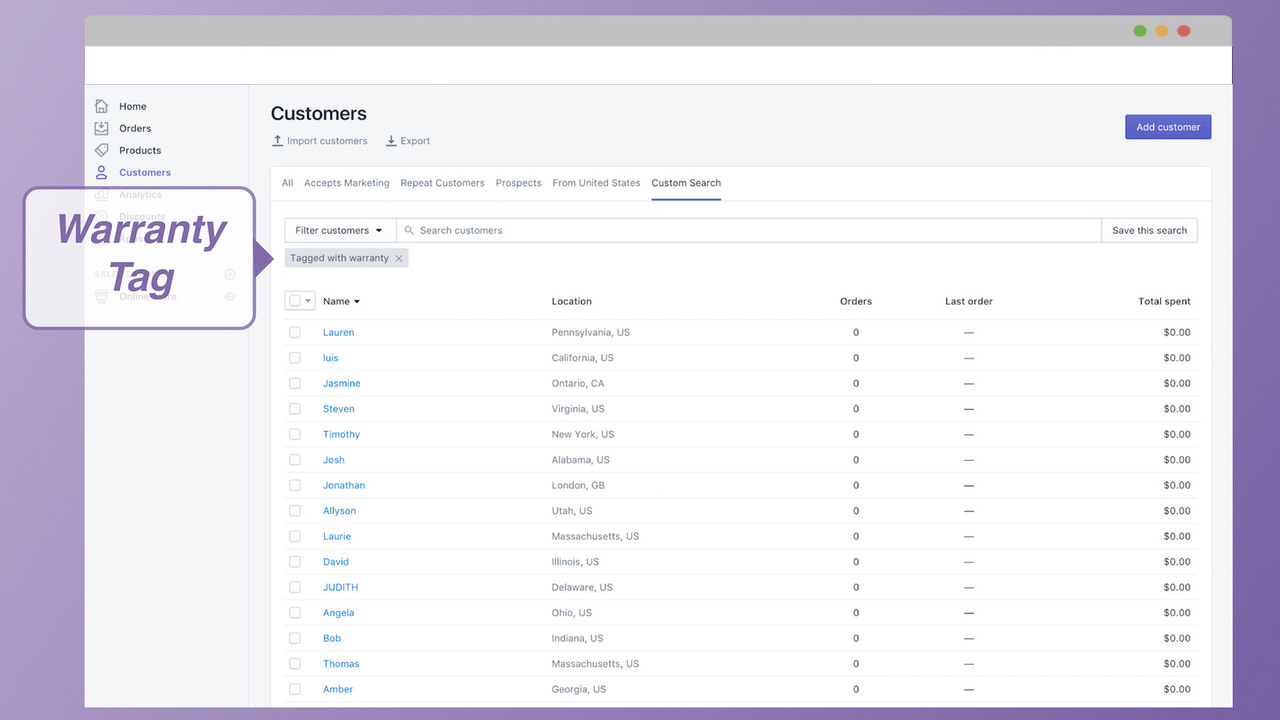Screen dimensions: 1280x720
Task: Save this search button click
Action: pos(1149,230)
